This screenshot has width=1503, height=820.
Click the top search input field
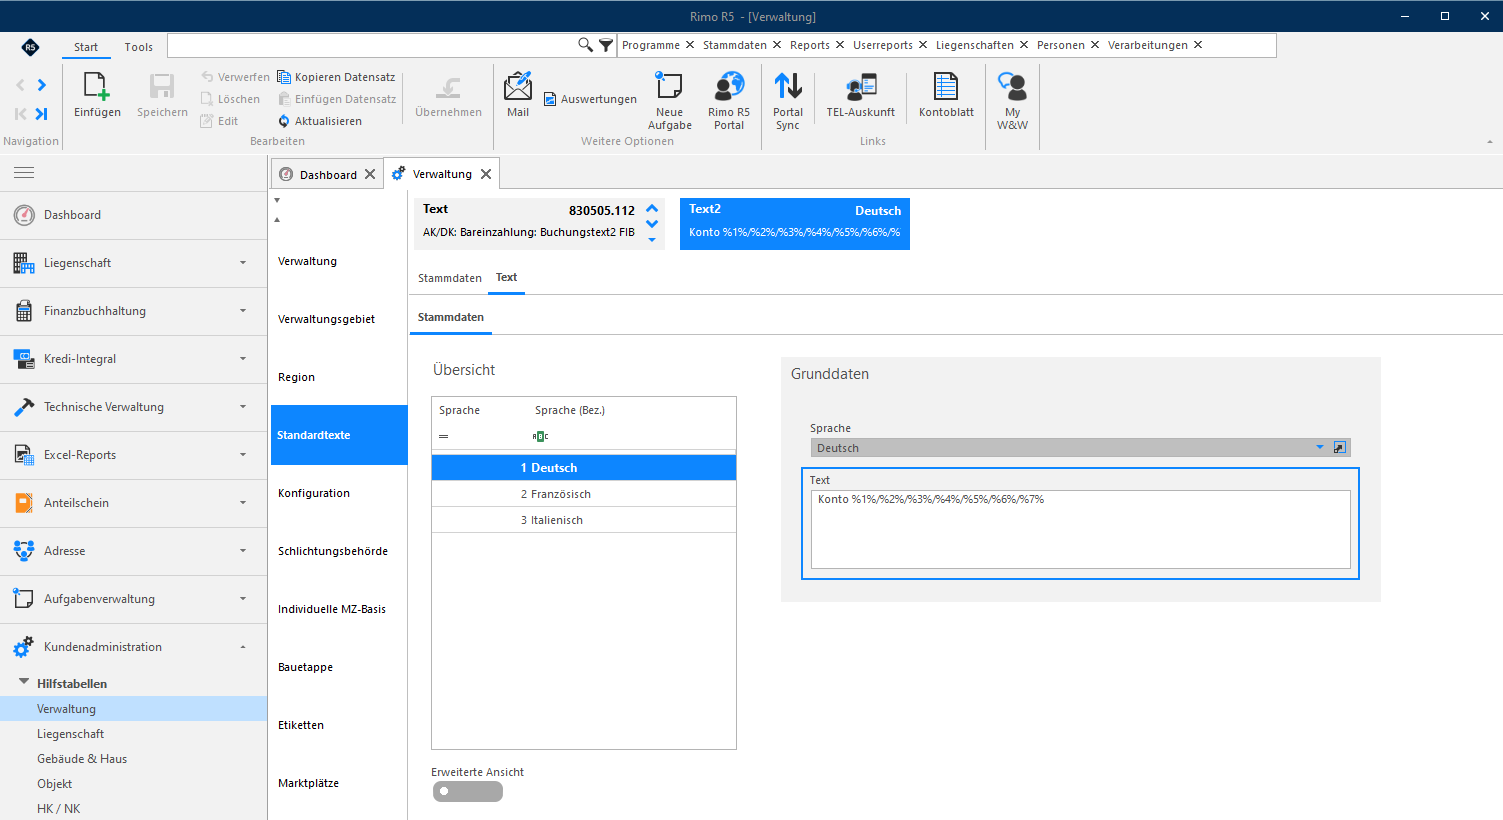[x=372, y=45]
